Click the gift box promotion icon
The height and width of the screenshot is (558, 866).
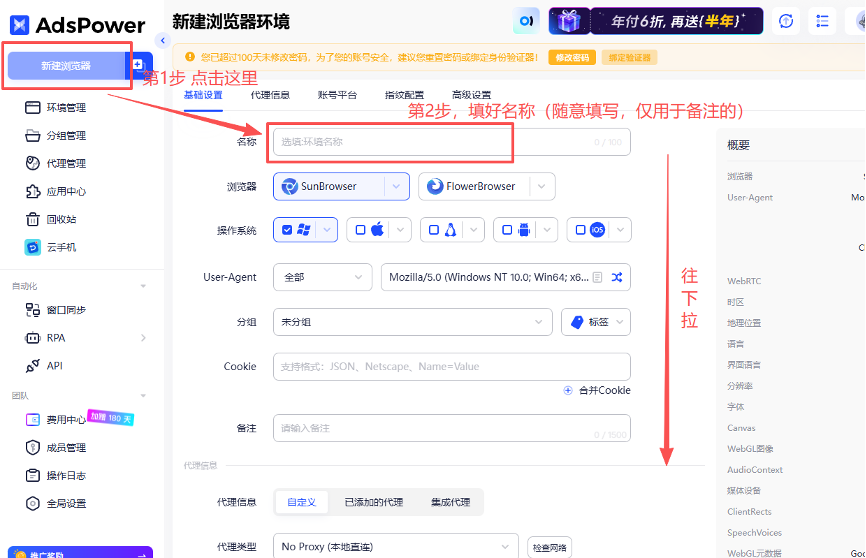(x=570, y=21)
